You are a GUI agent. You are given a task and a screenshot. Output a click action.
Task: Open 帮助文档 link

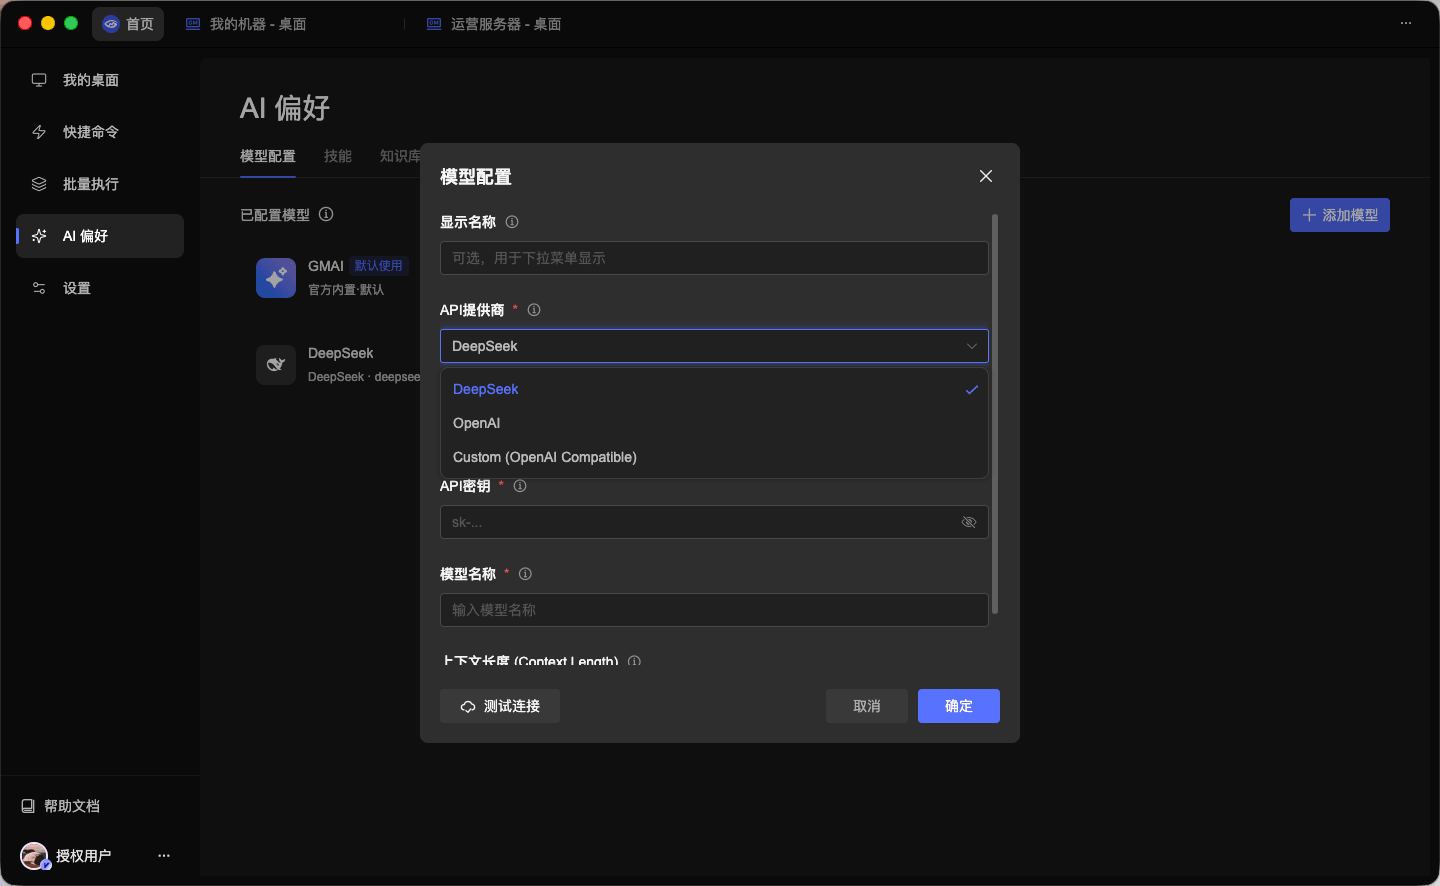coord(61,806)
